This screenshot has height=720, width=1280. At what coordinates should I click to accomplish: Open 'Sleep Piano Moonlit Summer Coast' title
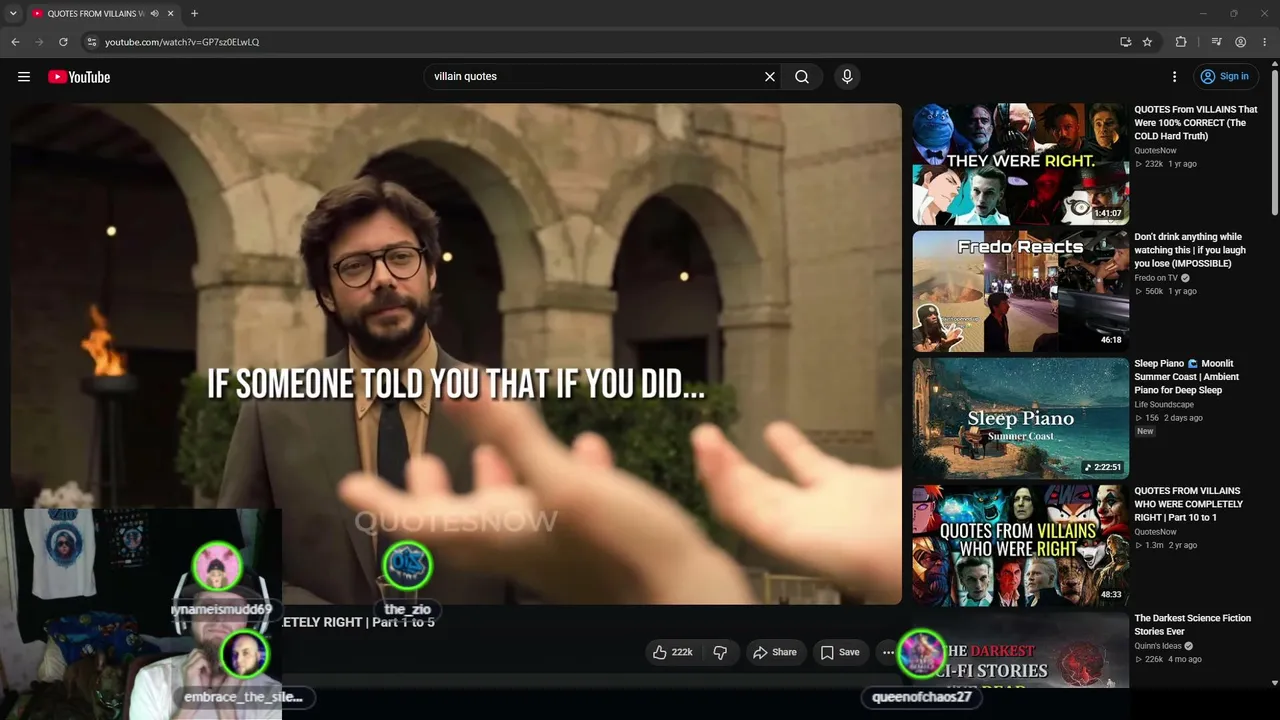coord(1186,377)
